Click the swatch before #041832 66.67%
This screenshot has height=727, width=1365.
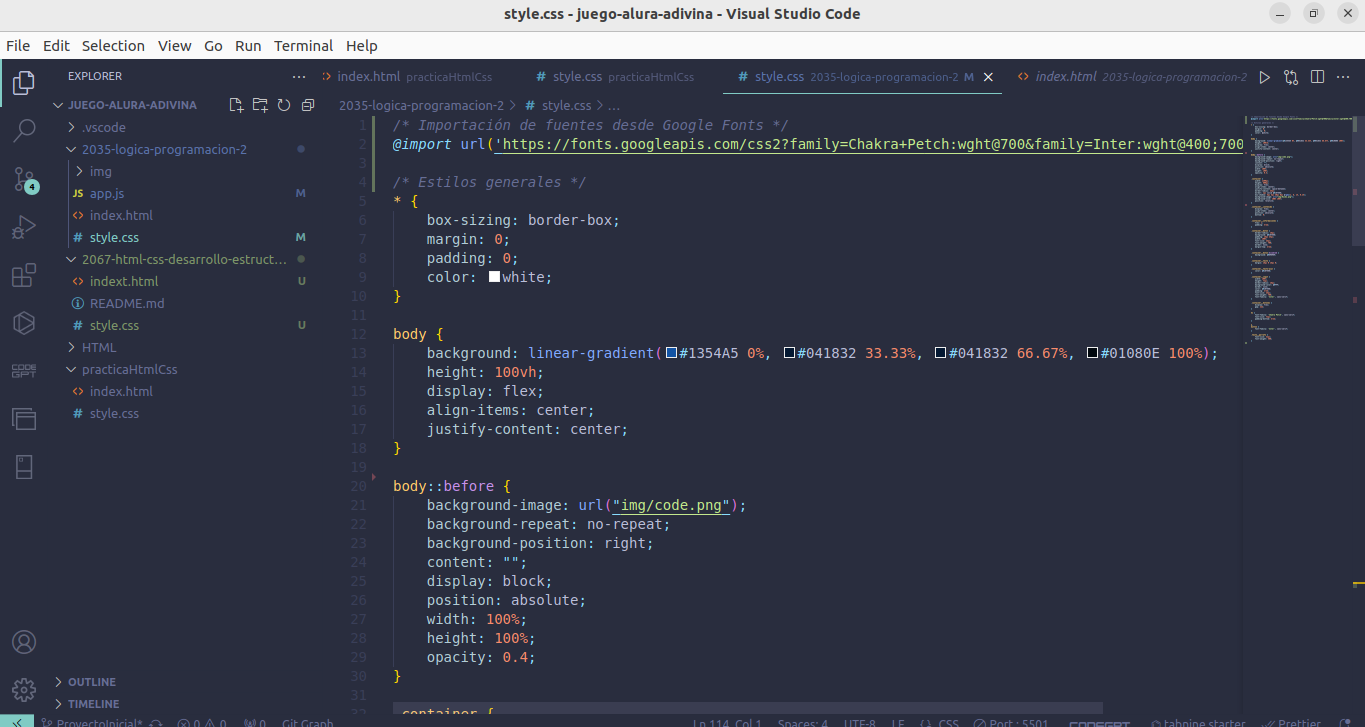point(940,353)
